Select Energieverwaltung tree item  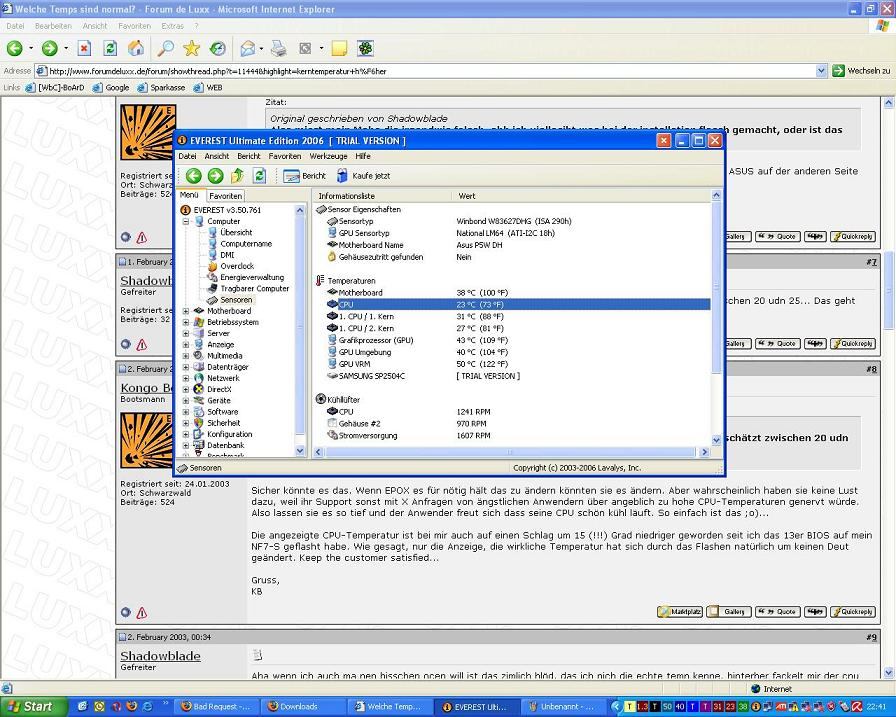point(252,277)
